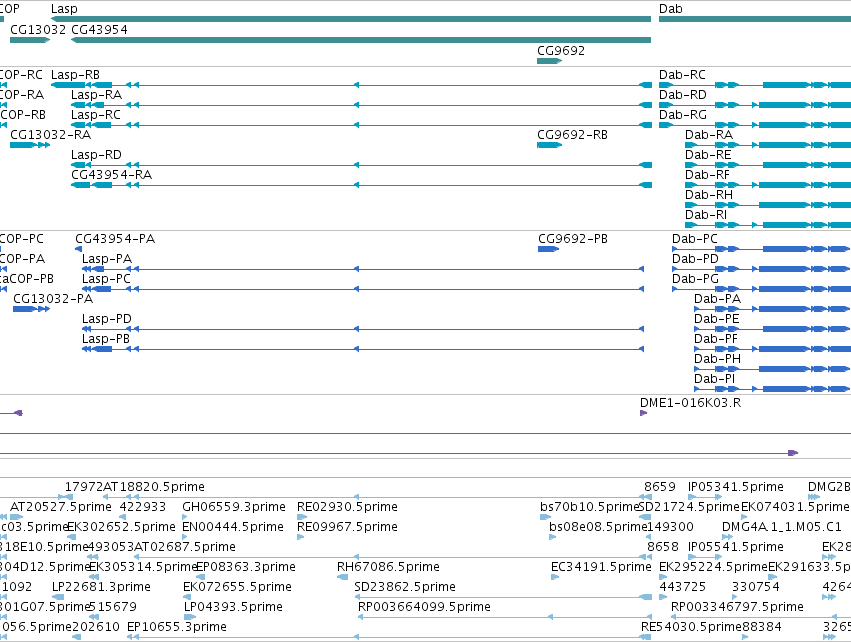
Task: Select transcript Dab-RH
Action: pos(709,195)
